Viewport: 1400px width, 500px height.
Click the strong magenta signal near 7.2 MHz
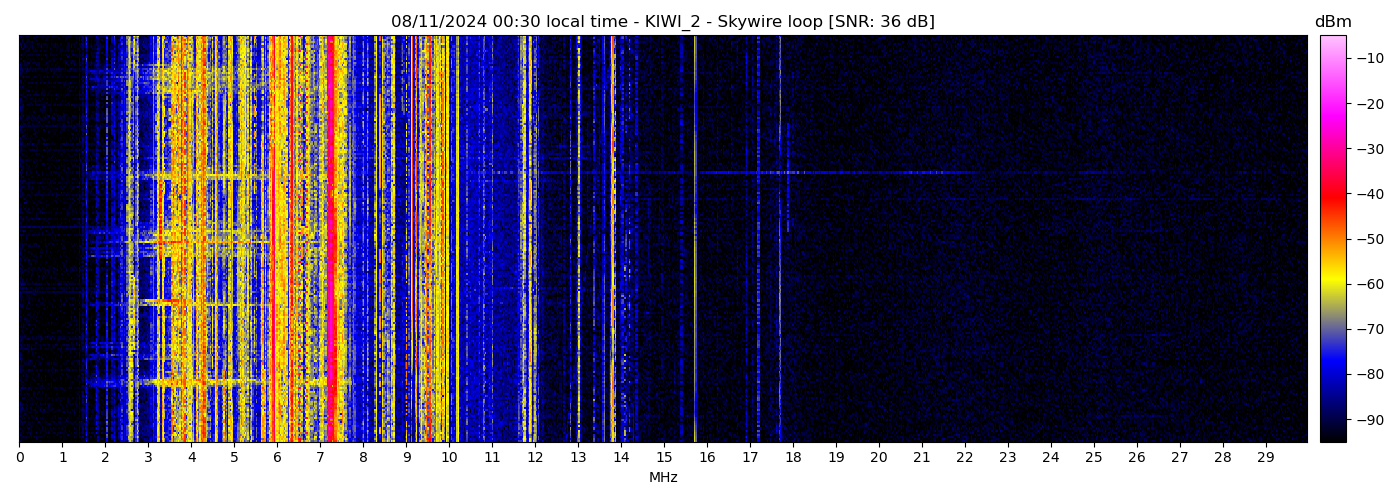(x=331, y=240)
